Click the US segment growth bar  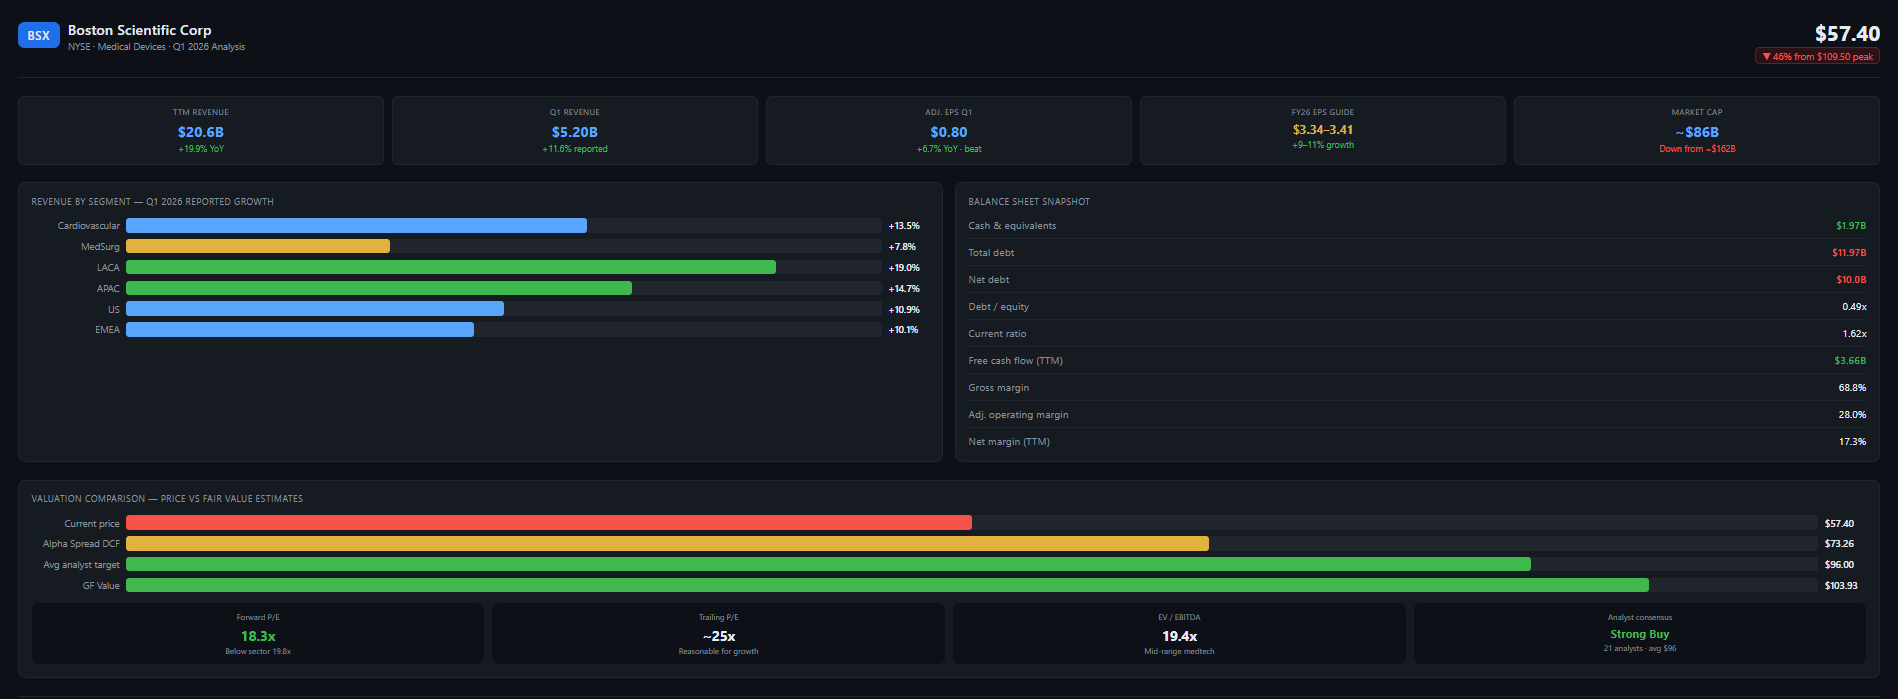pos(315,309)
